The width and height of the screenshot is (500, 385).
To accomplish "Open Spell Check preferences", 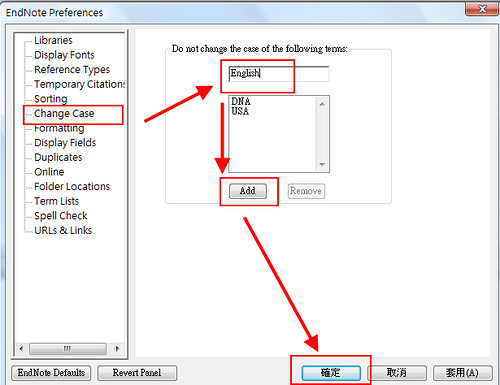I will pyautogui.click(x=61, y=216).
